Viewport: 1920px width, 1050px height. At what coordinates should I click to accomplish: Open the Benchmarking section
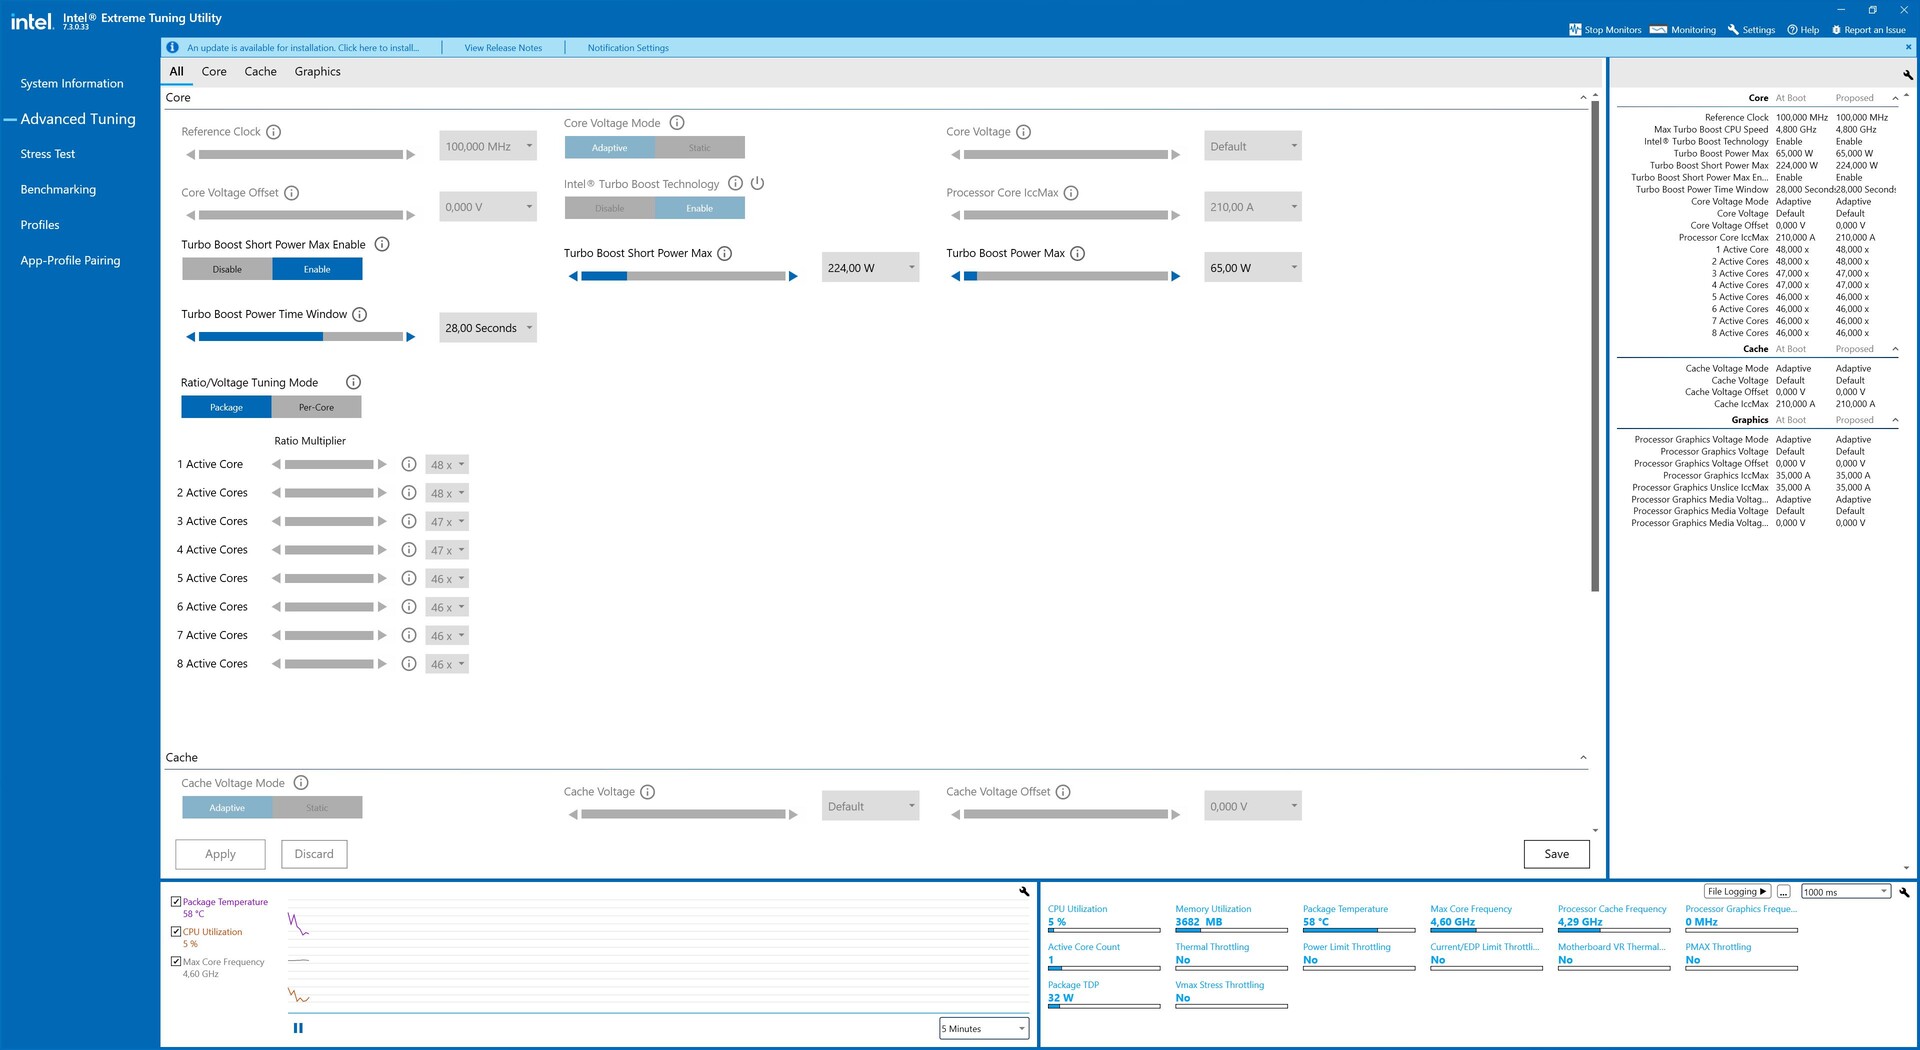coord(58,190)
